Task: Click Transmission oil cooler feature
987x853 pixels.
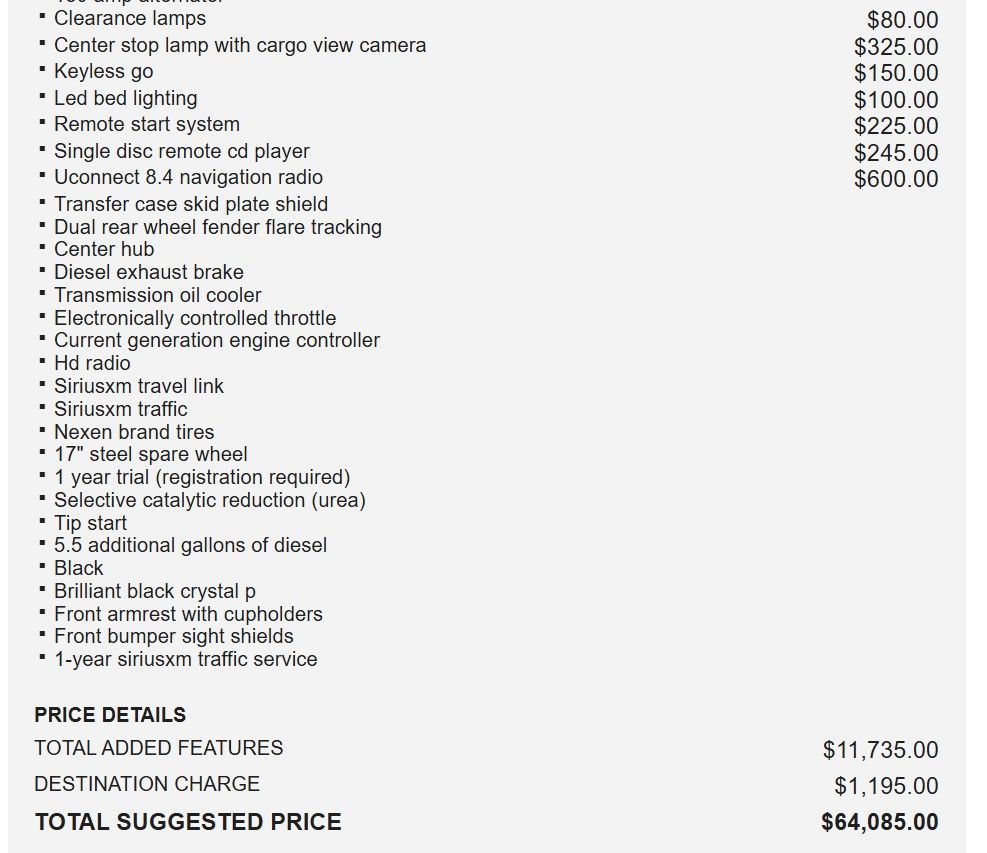Action: click(x=157, y=295)
